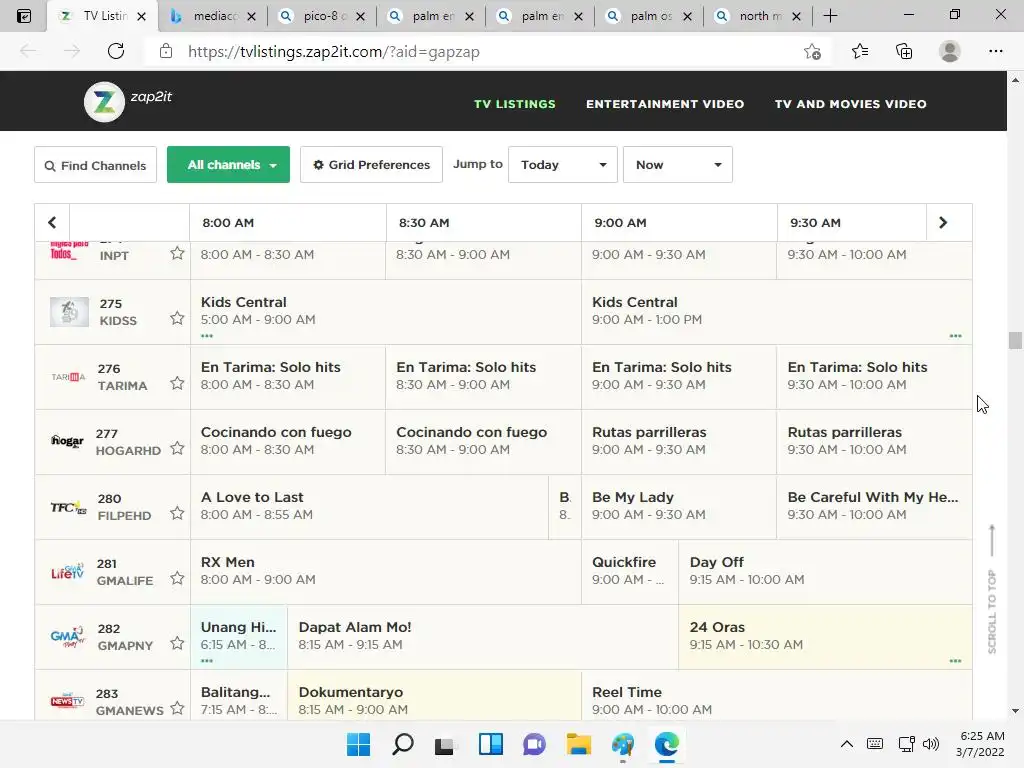The height and width of the screenshot is (768, 1024).
Task: Open Widgets from the taskbar
Action: pyautogui.click(x=490, y=744)
